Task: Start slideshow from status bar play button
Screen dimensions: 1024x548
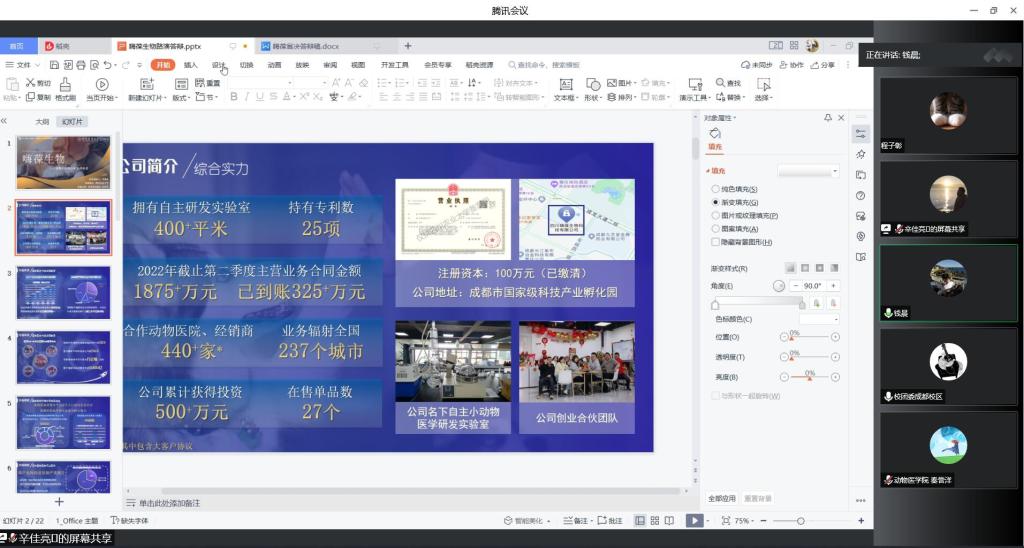Action: click(694, 521)
